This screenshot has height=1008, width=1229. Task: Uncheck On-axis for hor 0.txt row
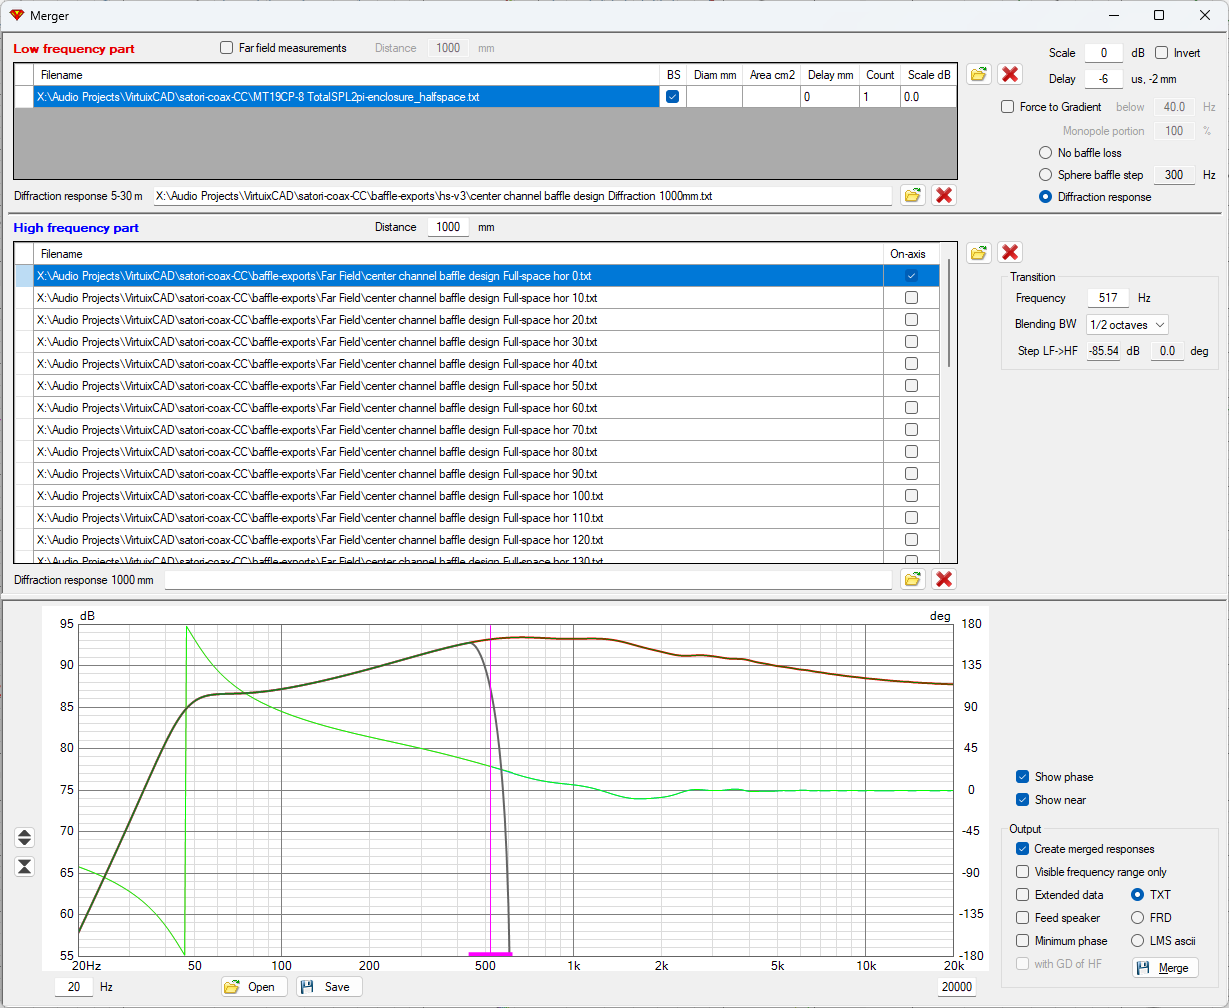click(911, 276)
